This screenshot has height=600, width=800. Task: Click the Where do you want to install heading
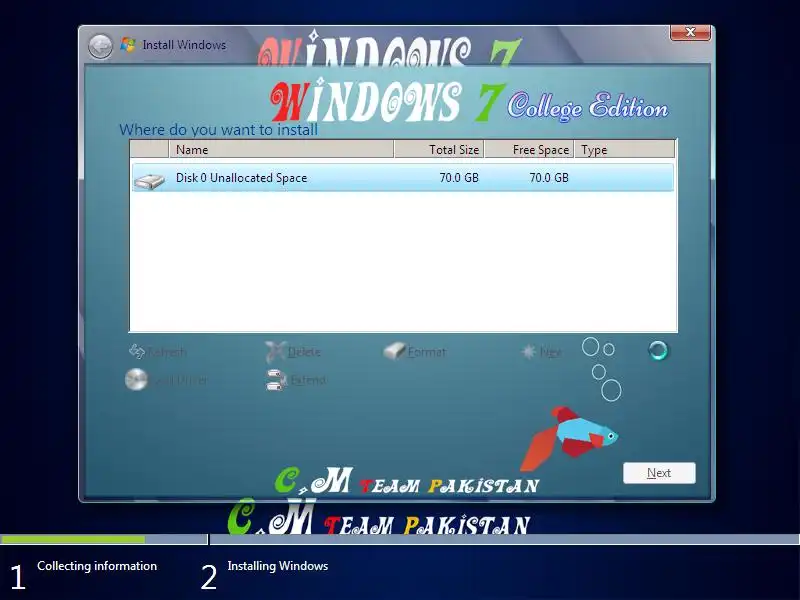click(x=218, y=130)
